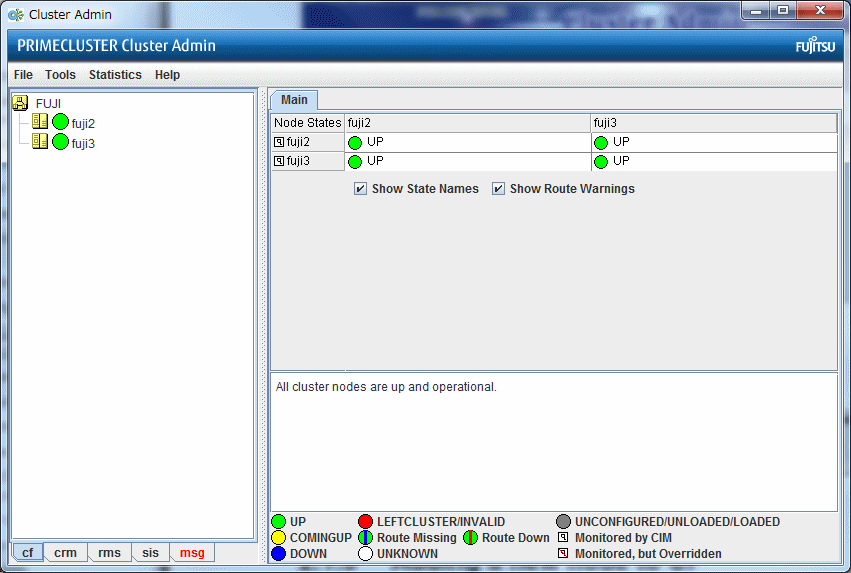Click Monitored by CIM legend icon
The height and width of the screenshot is (573, 851).
click(x=563, y=537)
